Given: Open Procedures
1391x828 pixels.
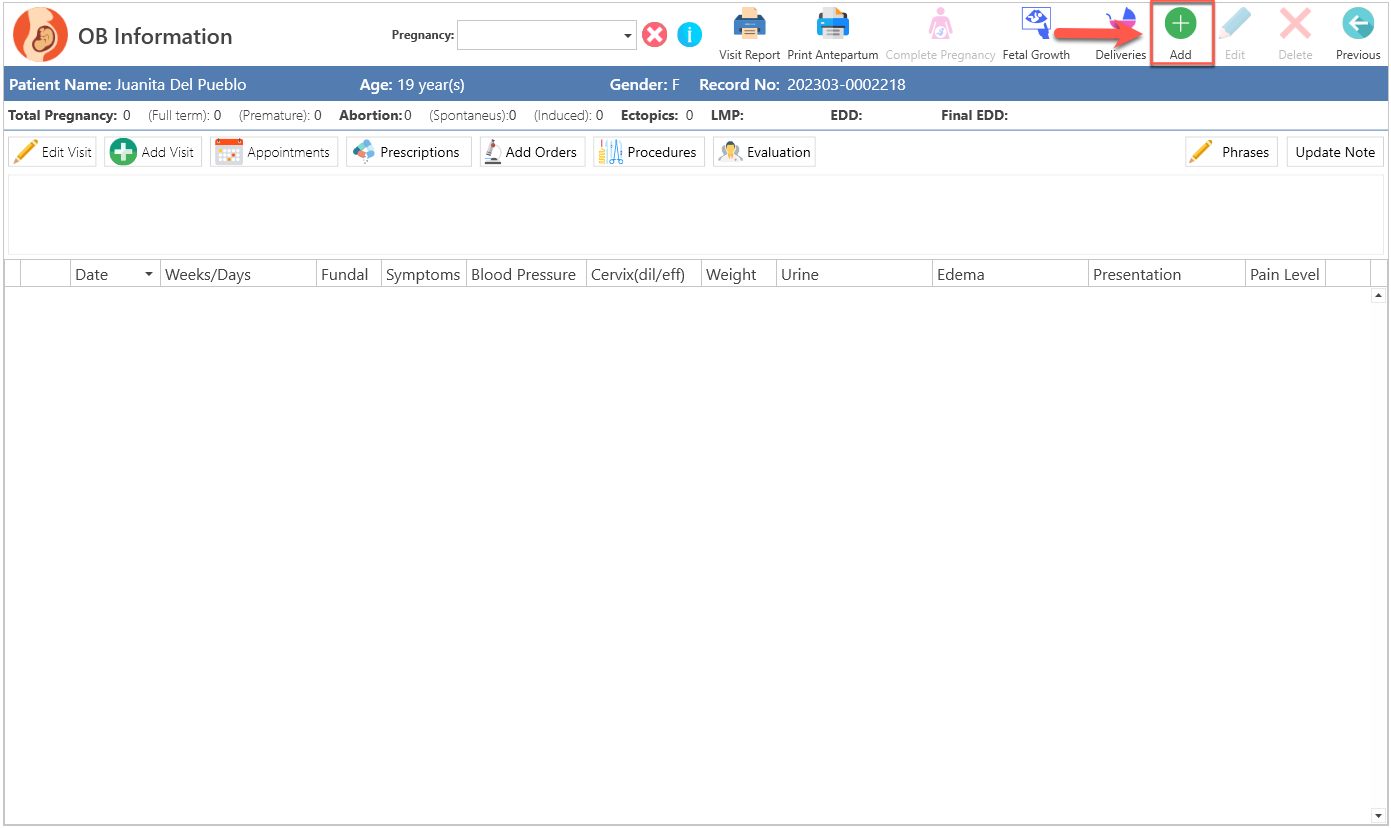Looking at the screenshot, I should pos(649,152).
